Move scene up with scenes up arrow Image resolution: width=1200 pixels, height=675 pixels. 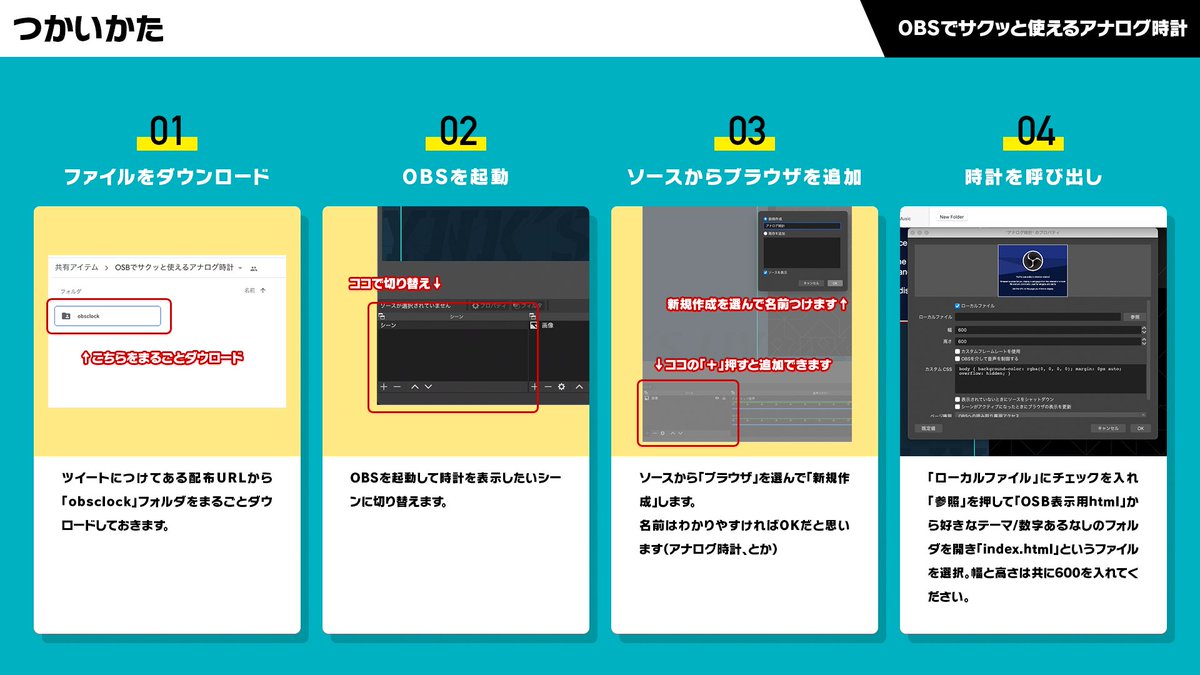pyautogui.click(x=415, y=387)
